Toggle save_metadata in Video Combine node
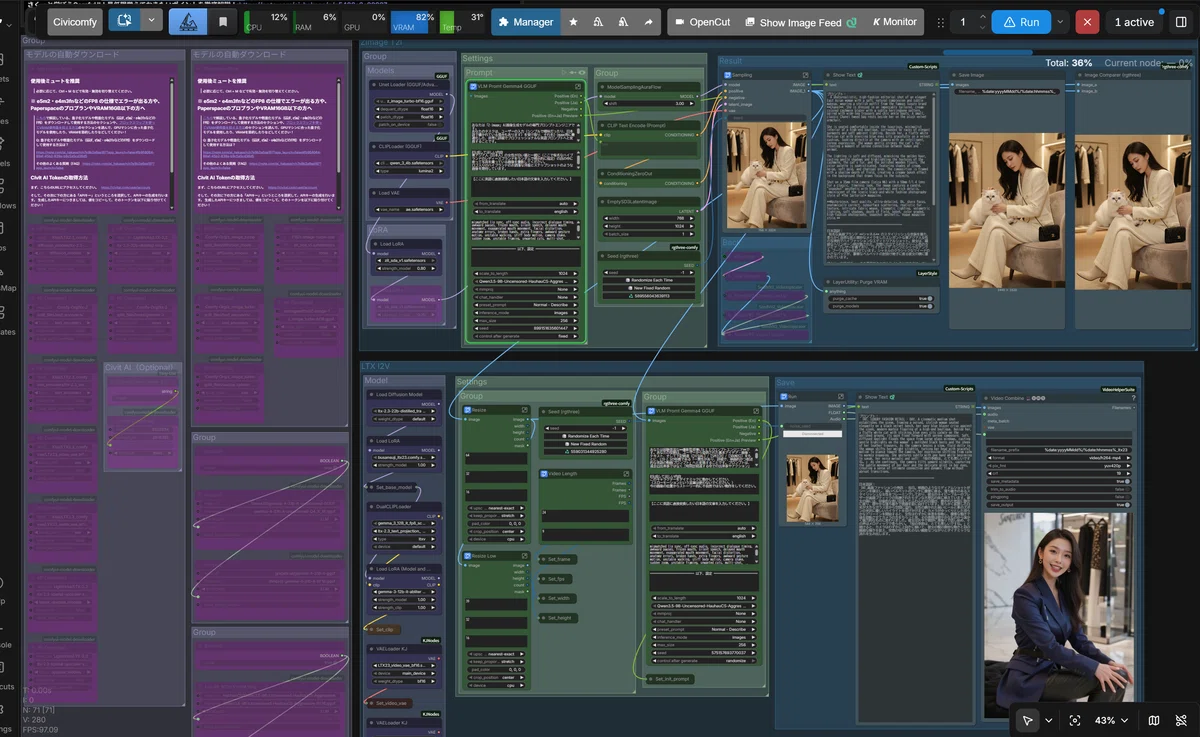The image size is (1200, 737). (1058, 481)
